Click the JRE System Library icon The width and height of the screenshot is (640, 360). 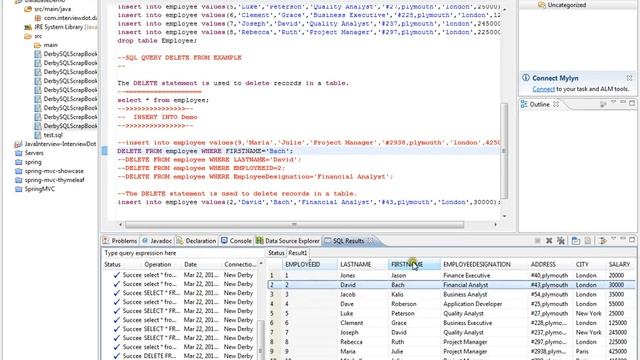(28, 27)
